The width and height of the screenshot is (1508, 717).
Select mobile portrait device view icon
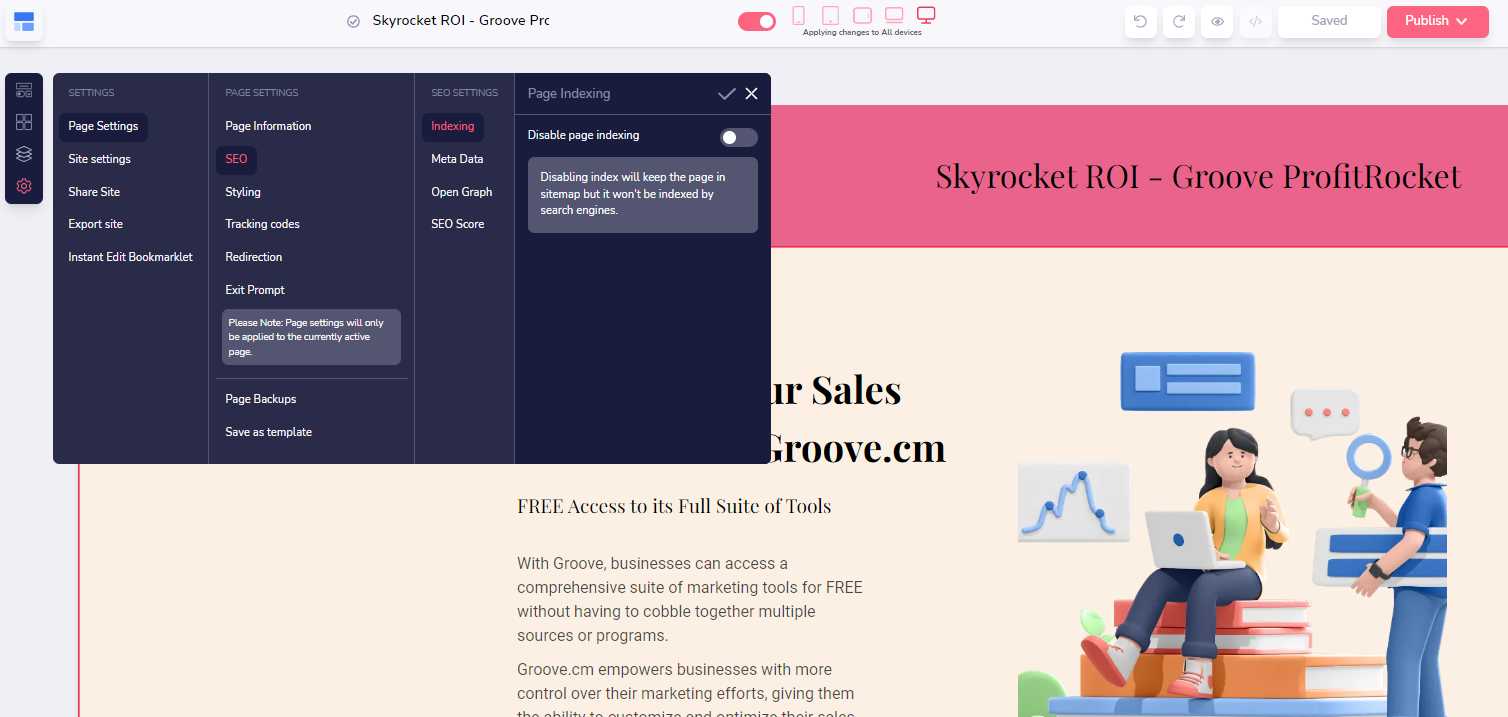[798, 15]
